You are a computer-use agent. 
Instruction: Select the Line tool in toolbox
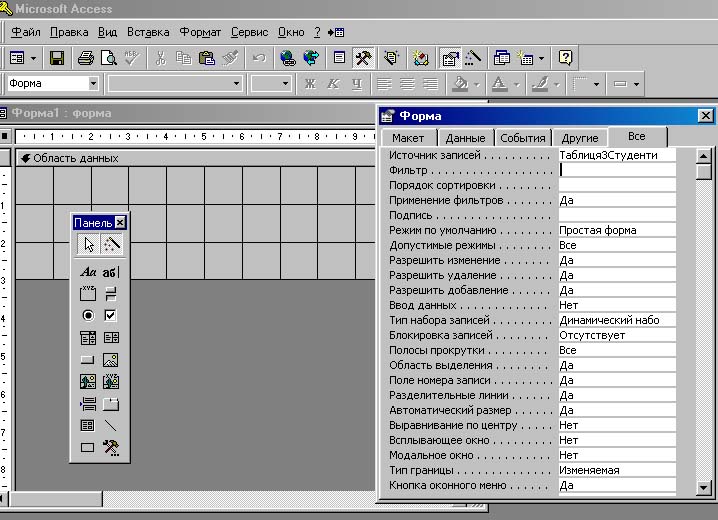pyautogui.click(x=111, y=426)
